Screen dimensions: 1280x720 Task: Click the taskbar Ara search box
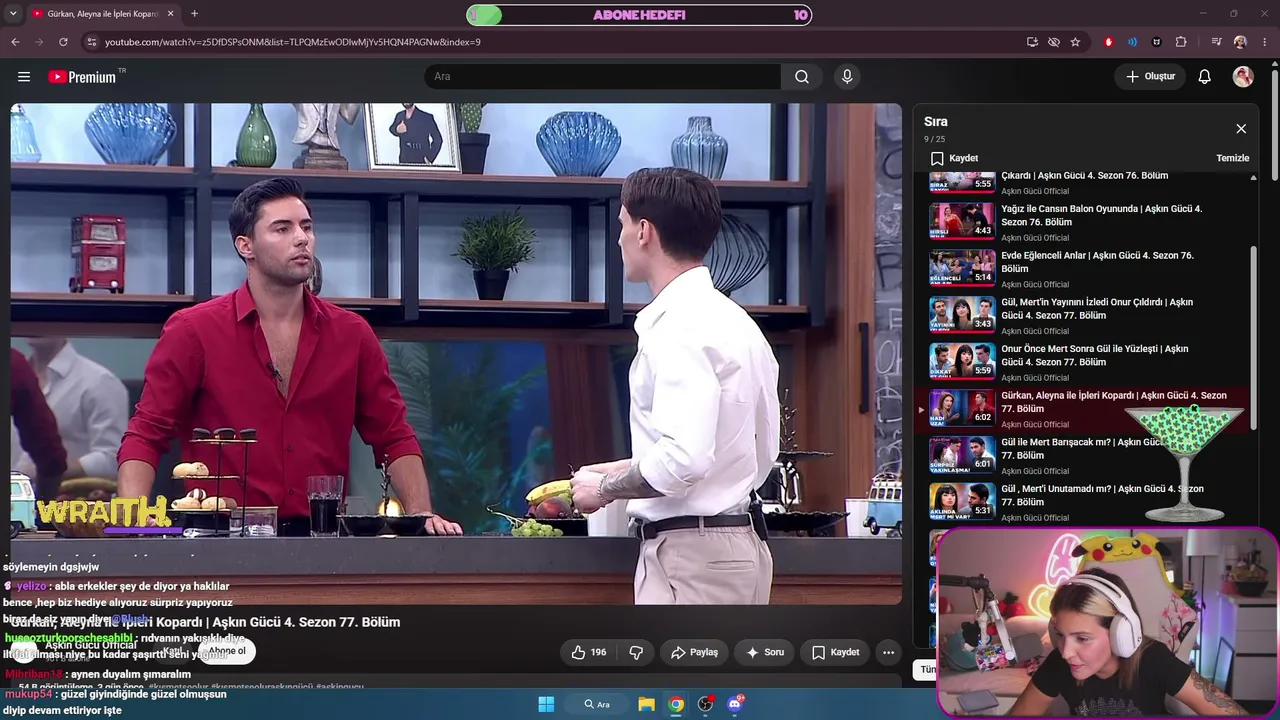(x=596, y=704)
